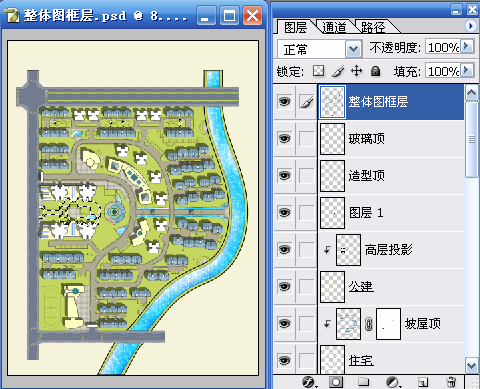Delete layer with trash icon
The image size is (480, 389).
pyautogui.click(x=451, y=382)
